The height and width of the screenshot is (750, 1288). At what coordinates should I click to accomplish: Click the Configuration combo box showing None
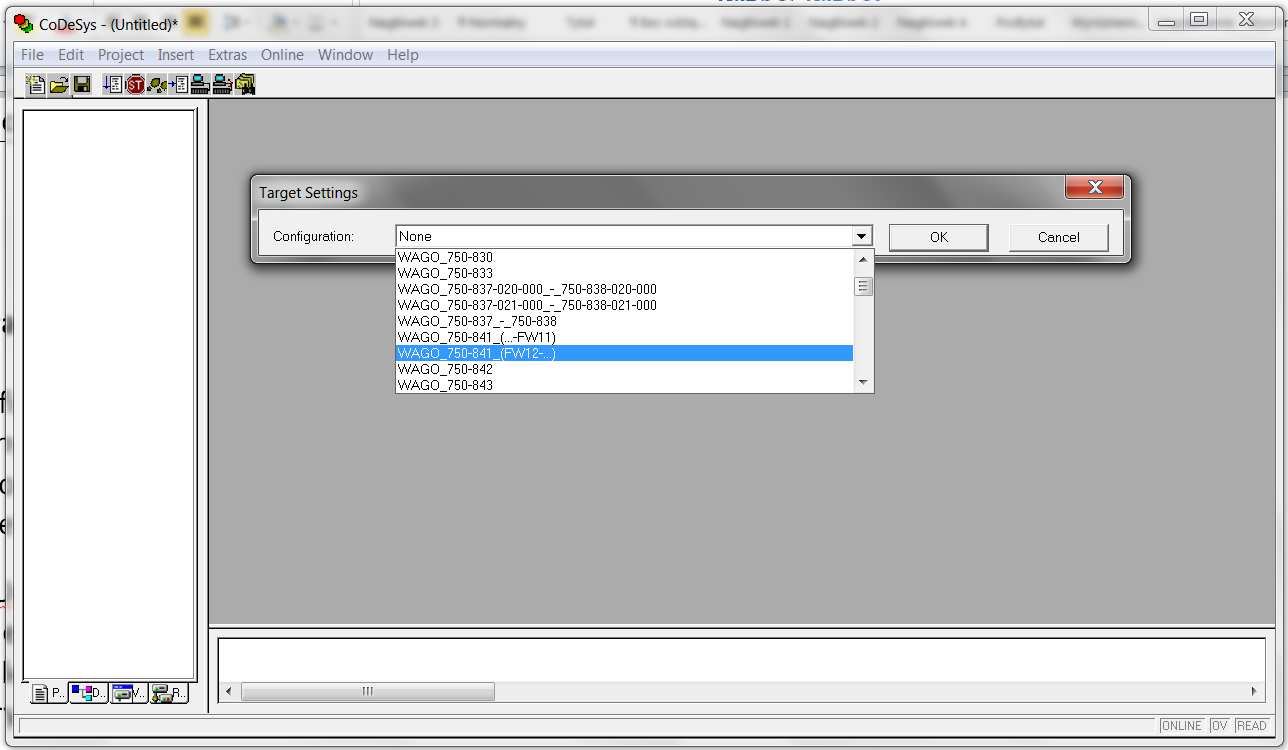(x=634, y=237)
